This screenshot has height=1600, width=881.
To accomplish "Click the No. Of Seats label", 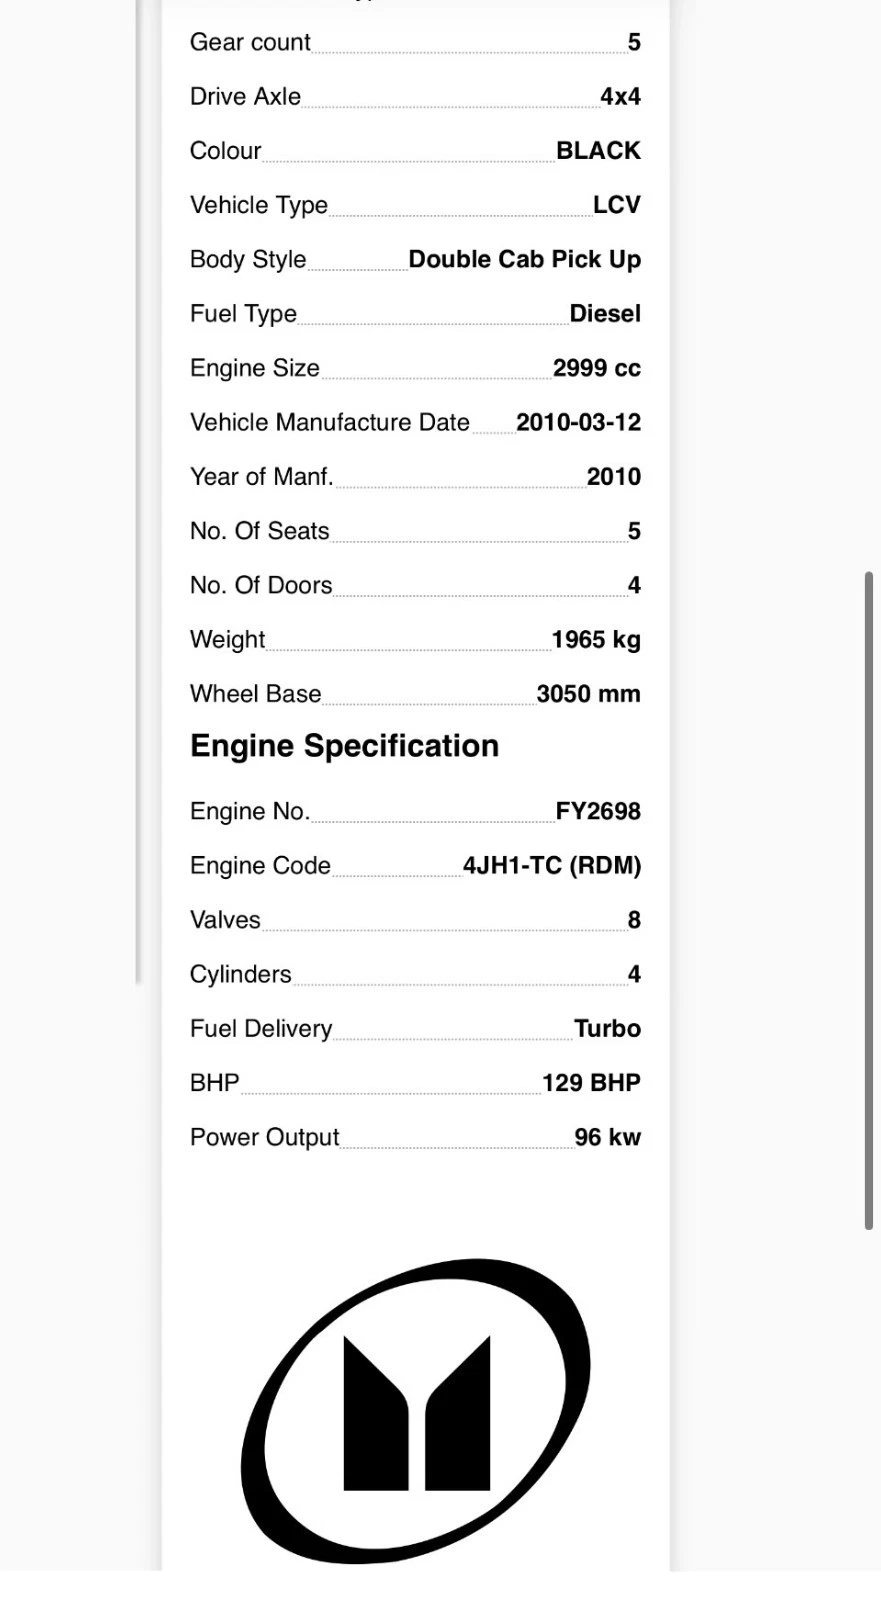I will tap(259, 531).
